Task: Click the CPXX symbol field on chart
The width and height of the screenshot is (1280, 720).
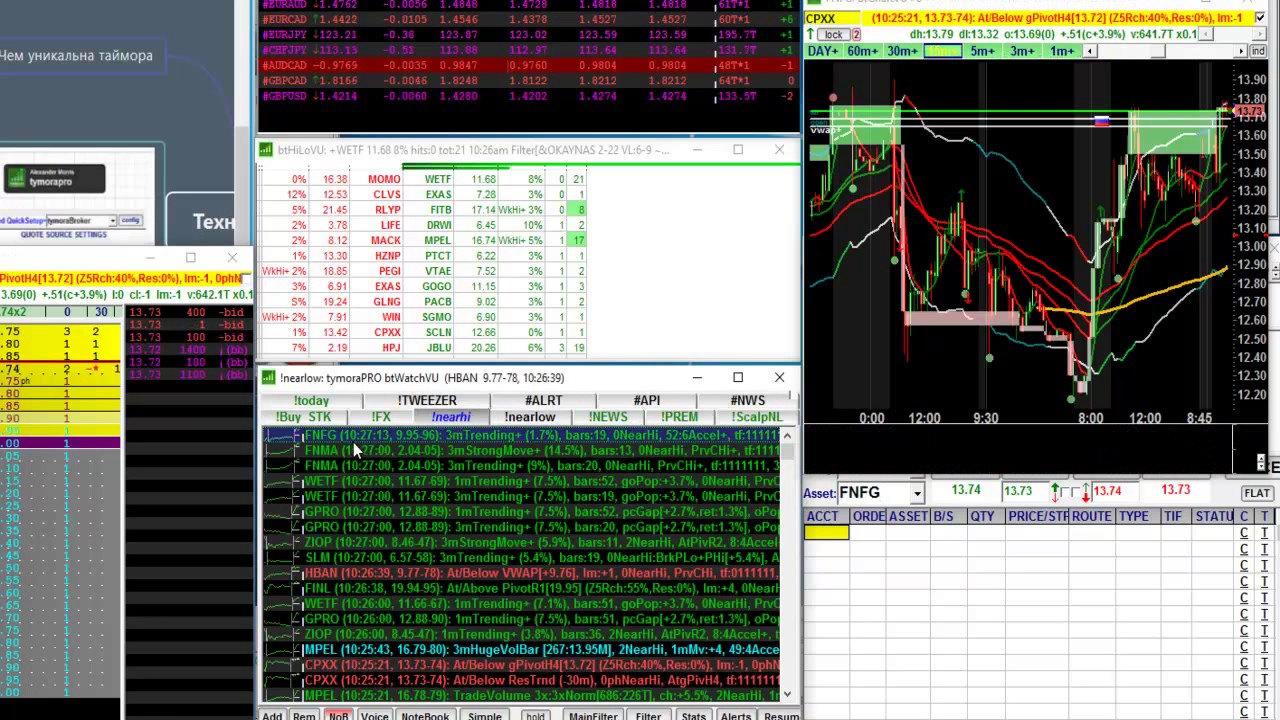Action: (x=834, y=18)
